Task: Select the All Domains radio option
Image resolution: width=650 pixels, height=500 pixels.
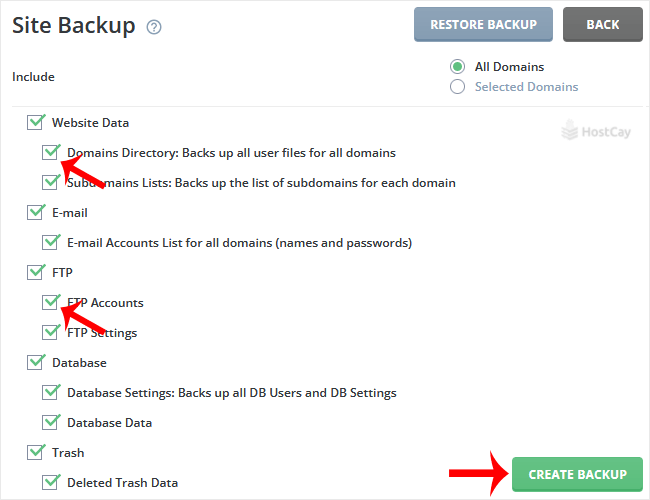Action: (x=457, y=67)
